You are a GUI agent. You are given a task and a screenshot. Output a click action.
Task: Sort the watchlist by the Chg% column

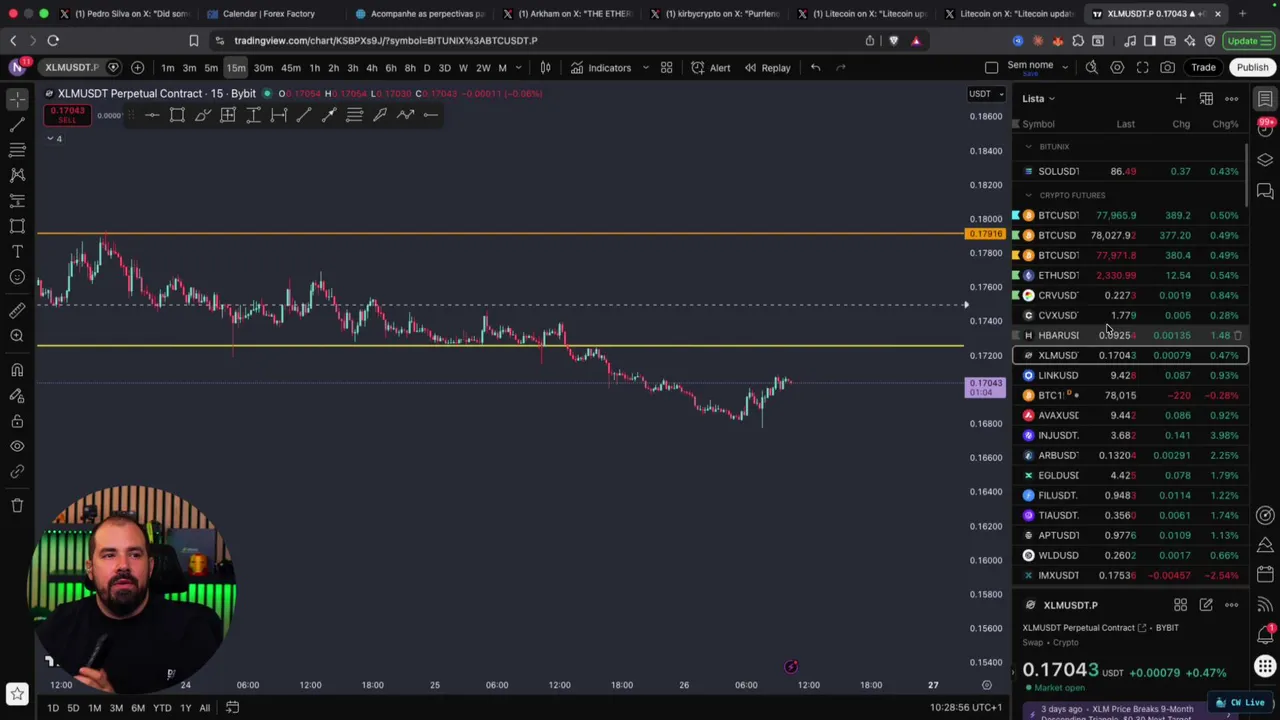pos(1225,124)
